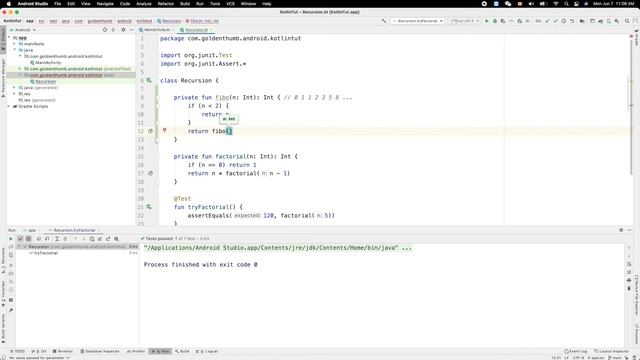
Task: Toggle the Build Variants side tab
Action: pos(3,328)
